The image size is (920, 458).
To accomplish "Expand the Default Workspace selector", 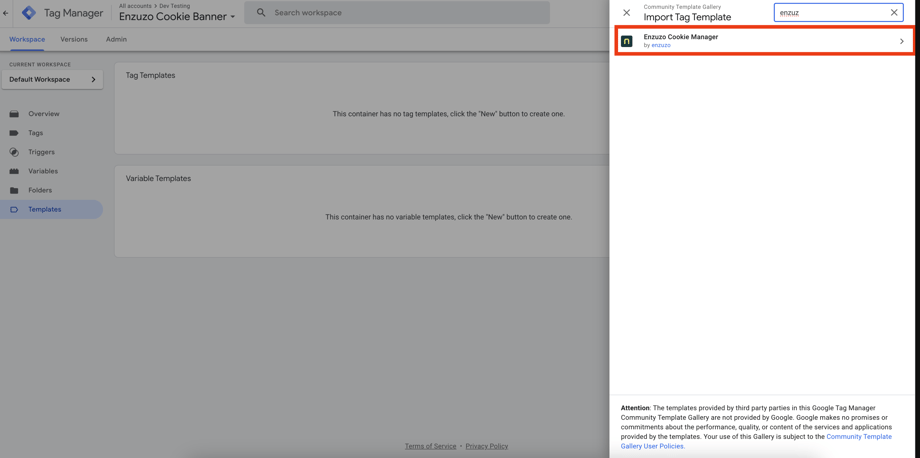I will 52,79.
